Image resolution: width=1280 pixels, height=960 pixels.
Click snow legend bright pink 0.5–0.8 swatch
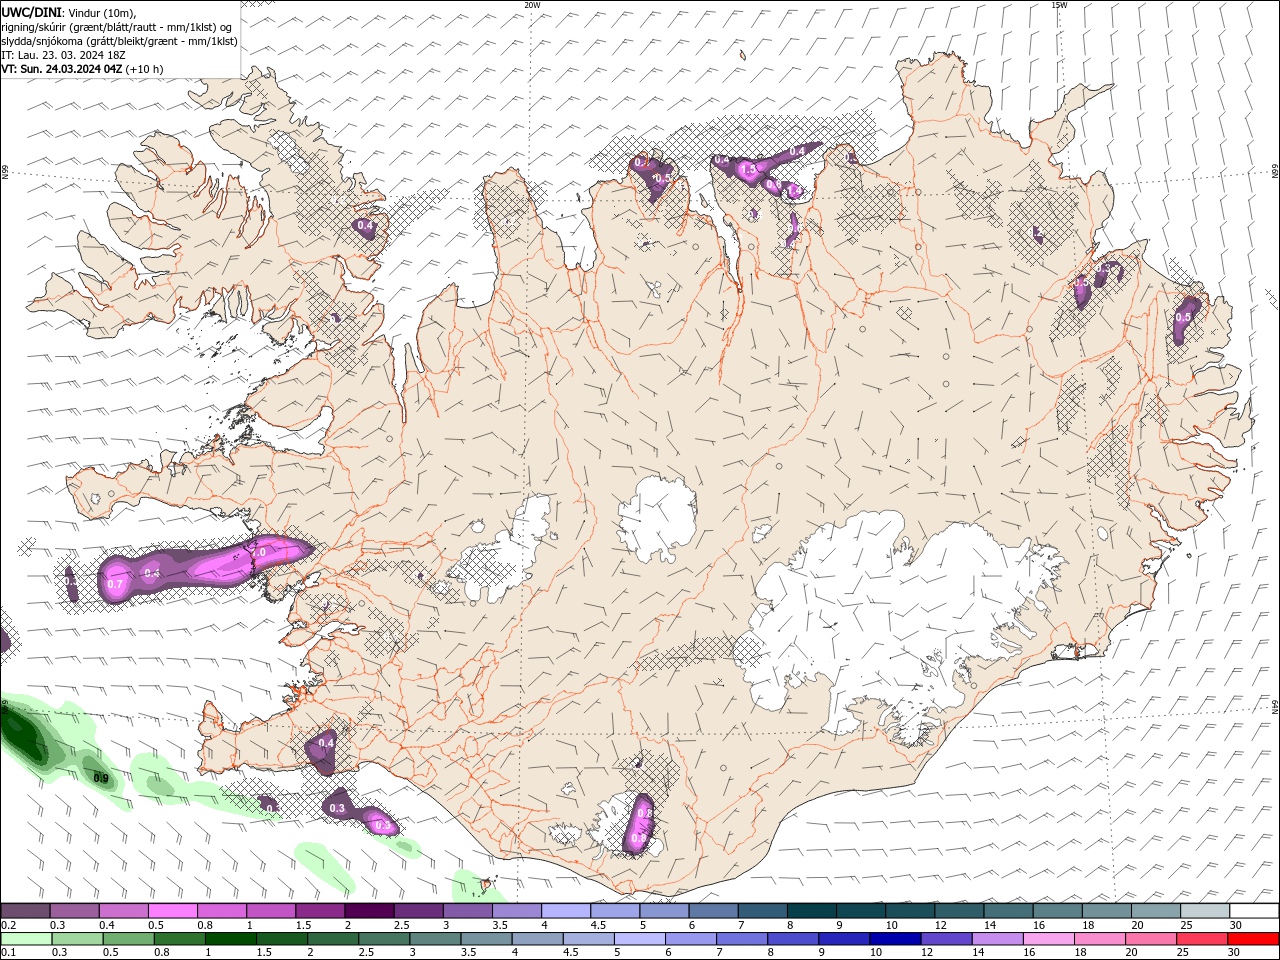(173, 911)
